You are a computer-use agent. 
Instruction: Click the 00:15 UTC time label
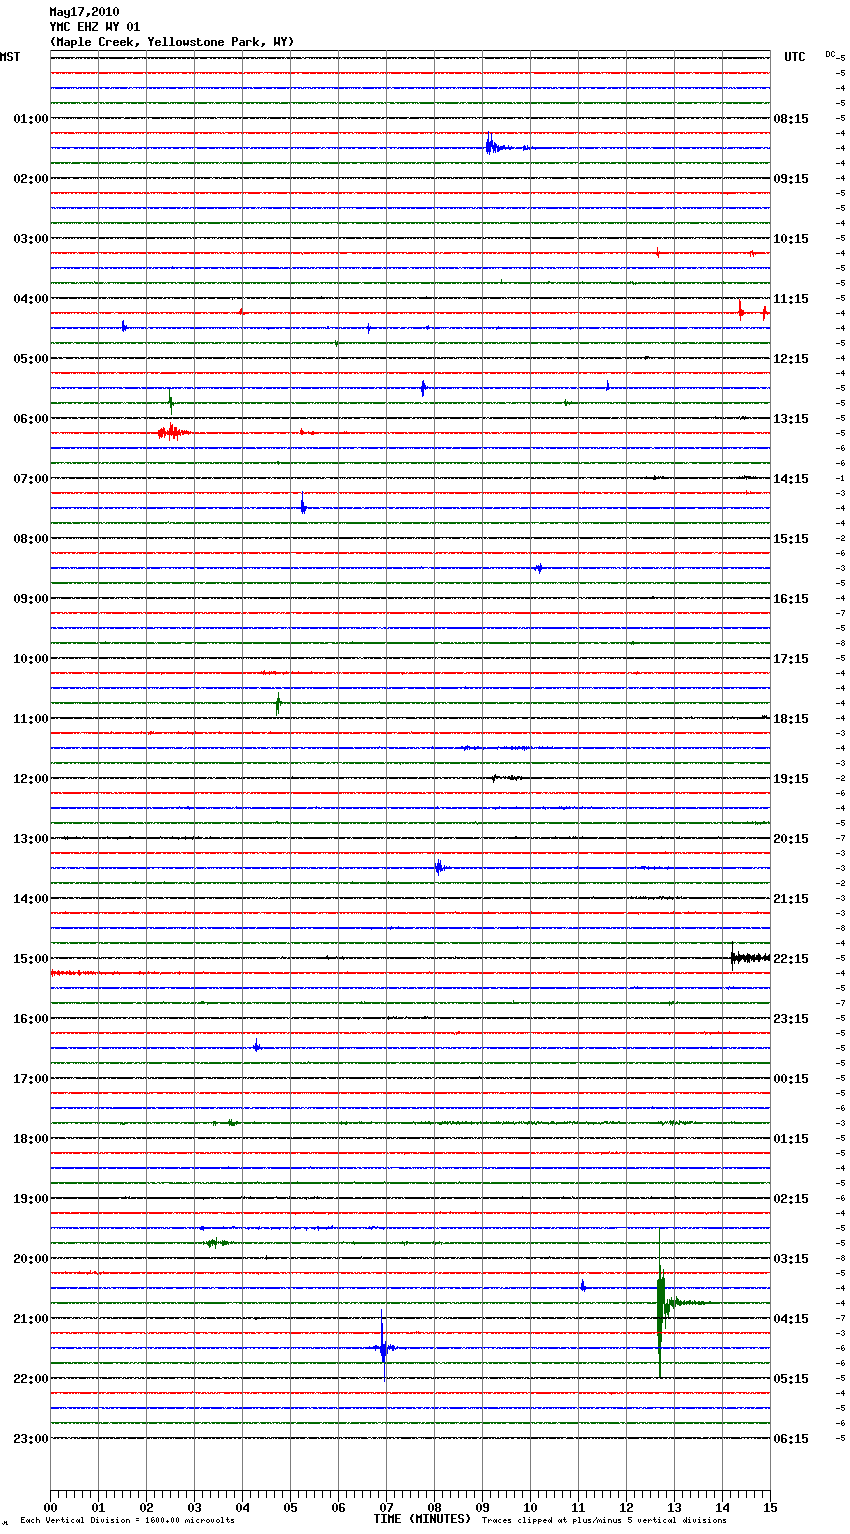click(x=791, y=1078)
